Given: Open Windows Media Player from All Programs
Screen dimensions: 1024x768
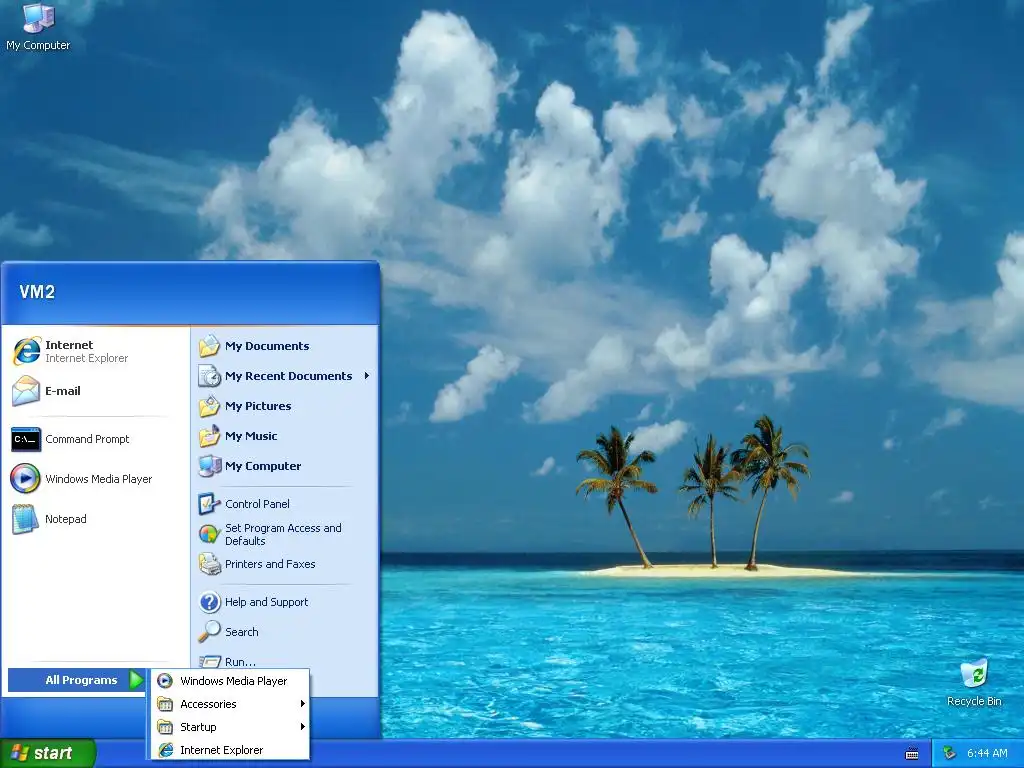Looking at the screenshot, I should (230, 681).
